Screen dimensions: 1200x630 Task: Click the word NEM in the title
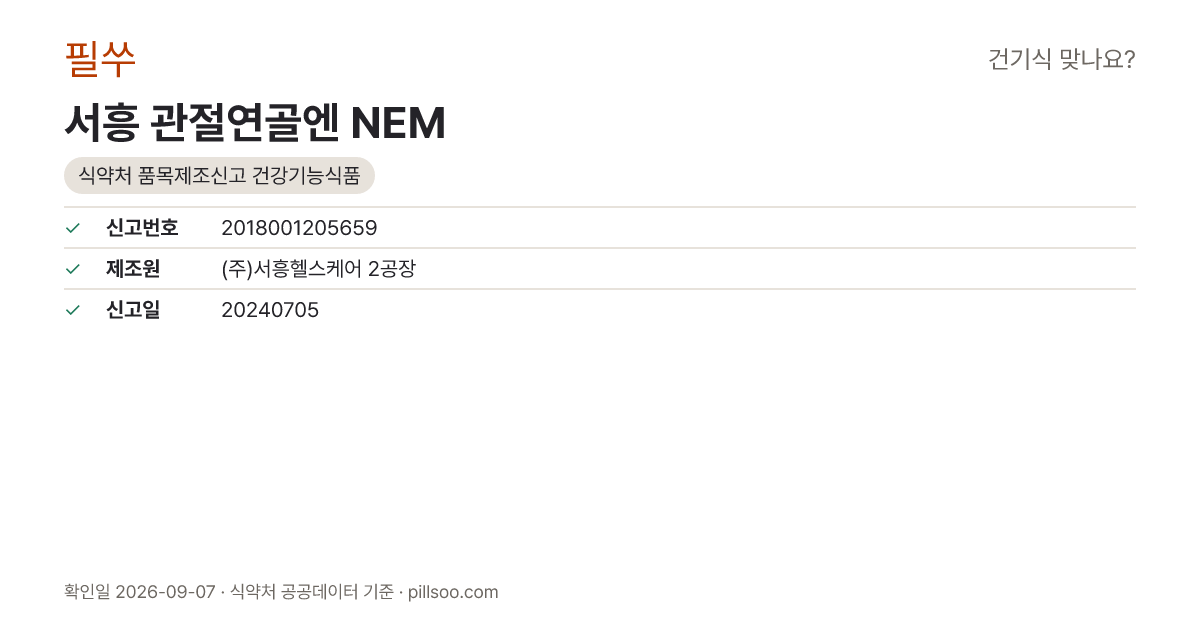coord(399,122)
